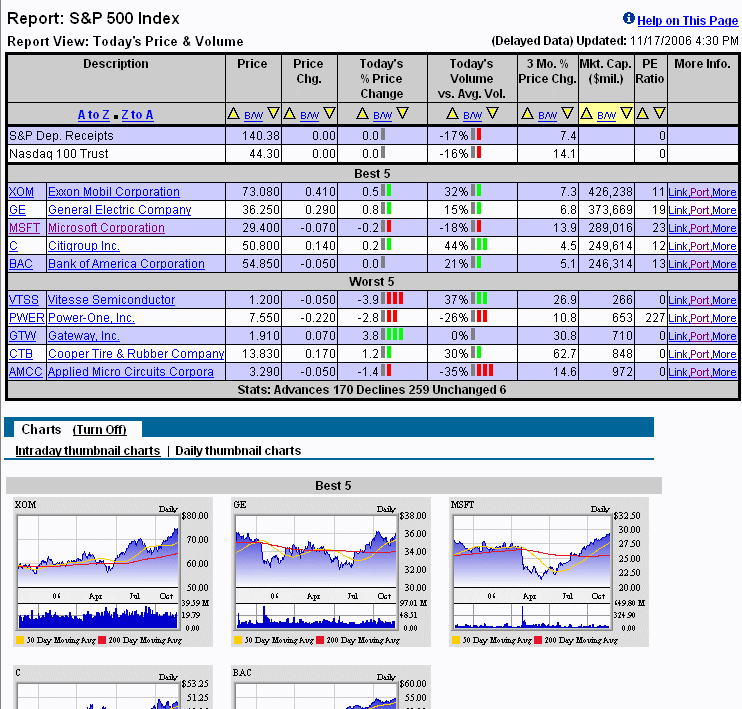Open GE ticker symbol link
742x709 pixels.
pyautogui.click(x=18, y=210)
